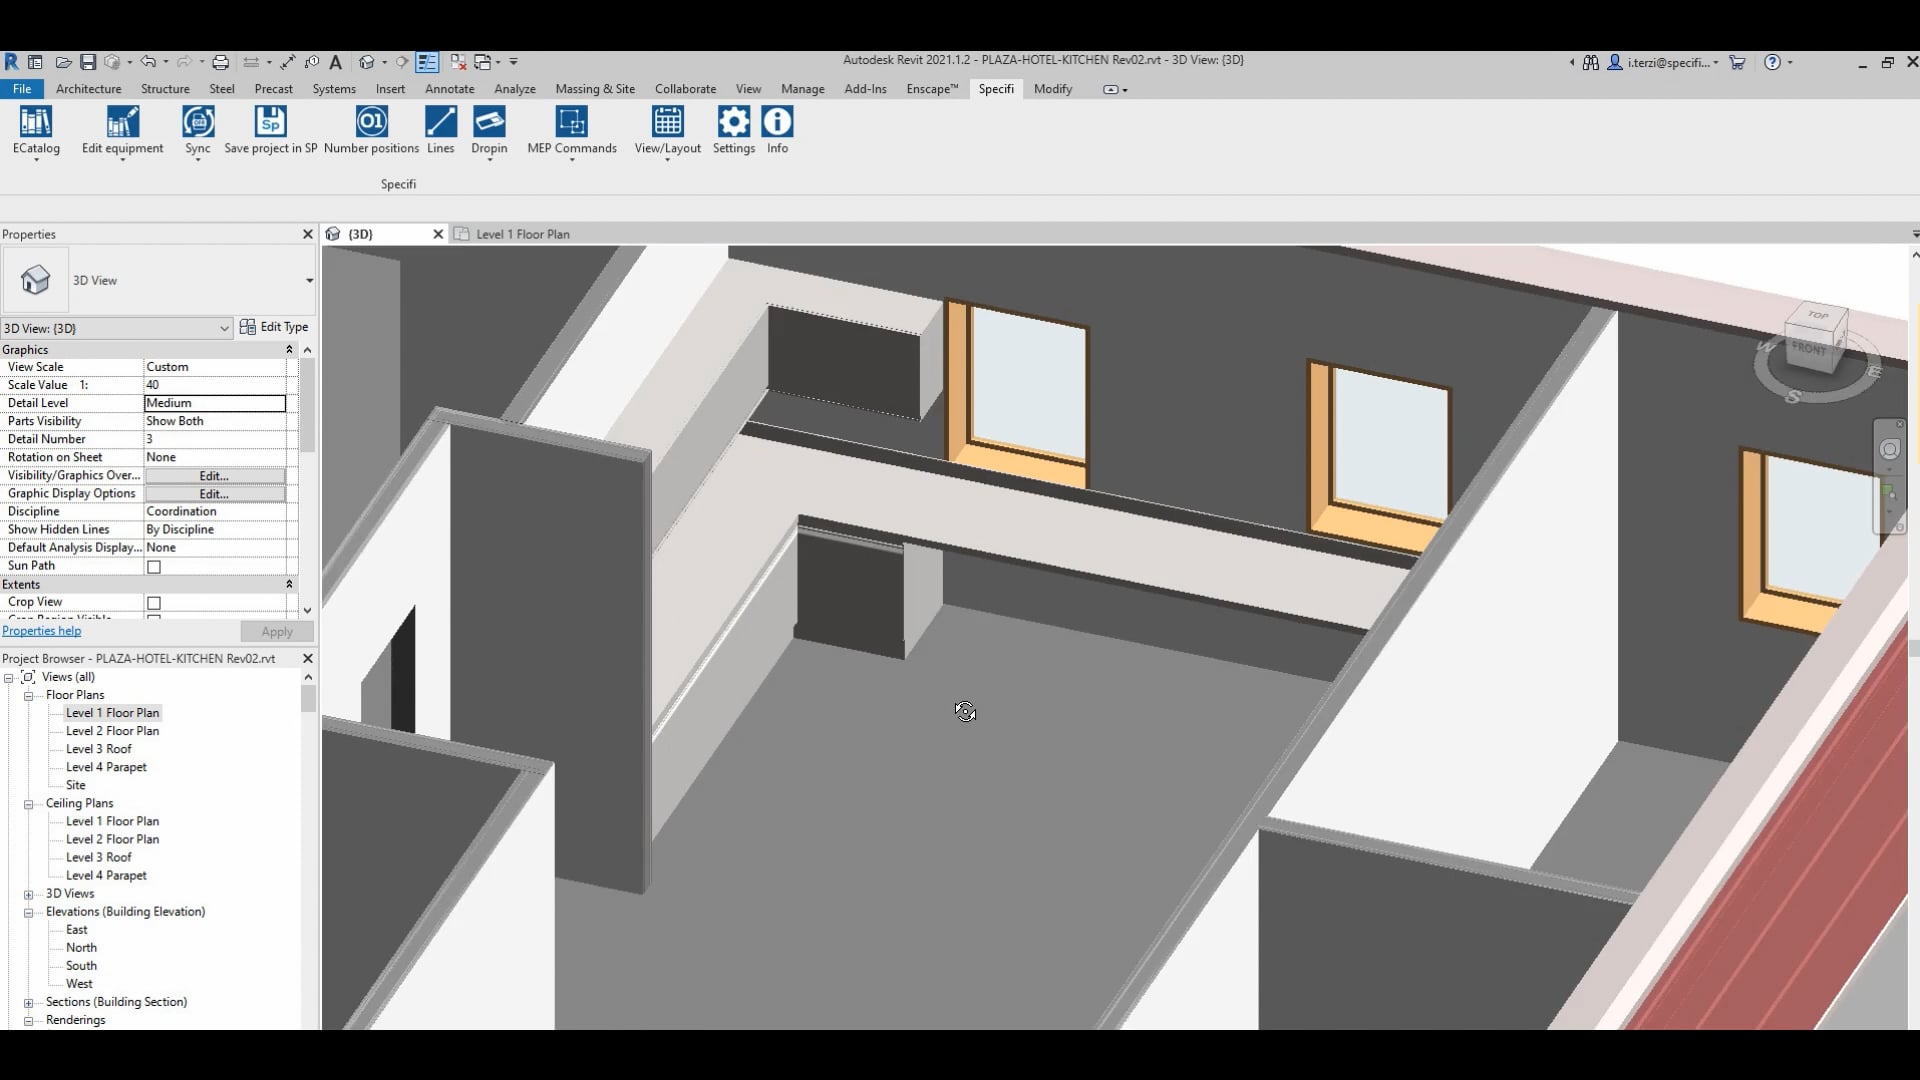The width and height of the screenshot is (1920, 1080).
Task: Click the Detail Level value field
Action: tap(215, 403)
